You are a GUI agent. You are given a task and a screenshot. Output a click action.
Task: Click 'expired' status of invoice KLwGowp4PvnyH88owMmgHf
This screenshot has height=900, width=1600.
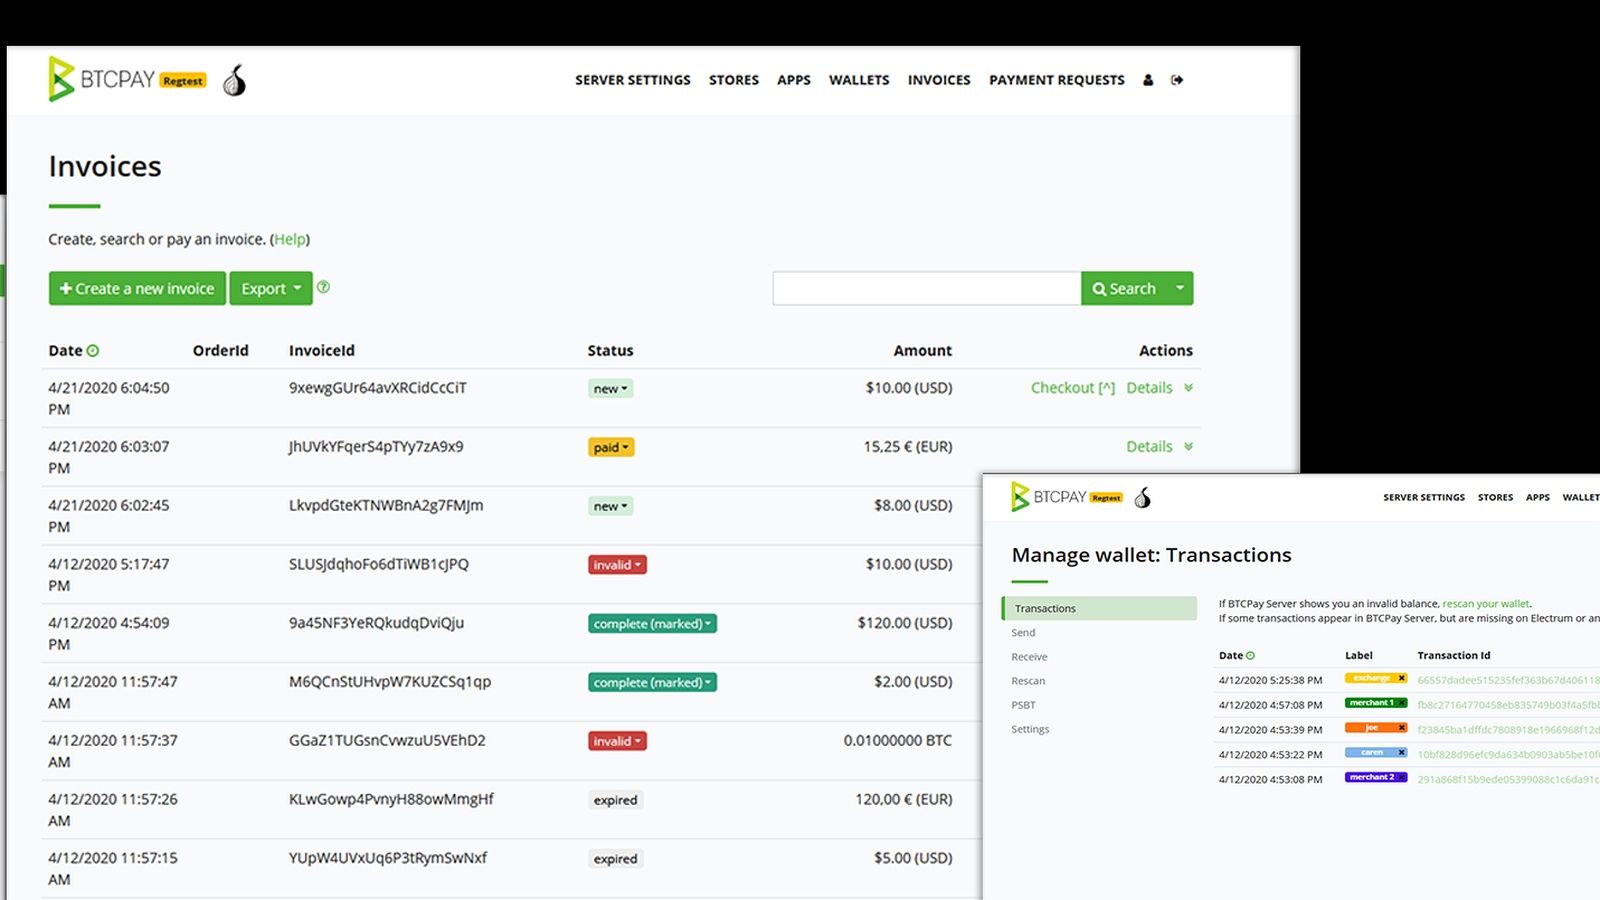tap(615, 800)
